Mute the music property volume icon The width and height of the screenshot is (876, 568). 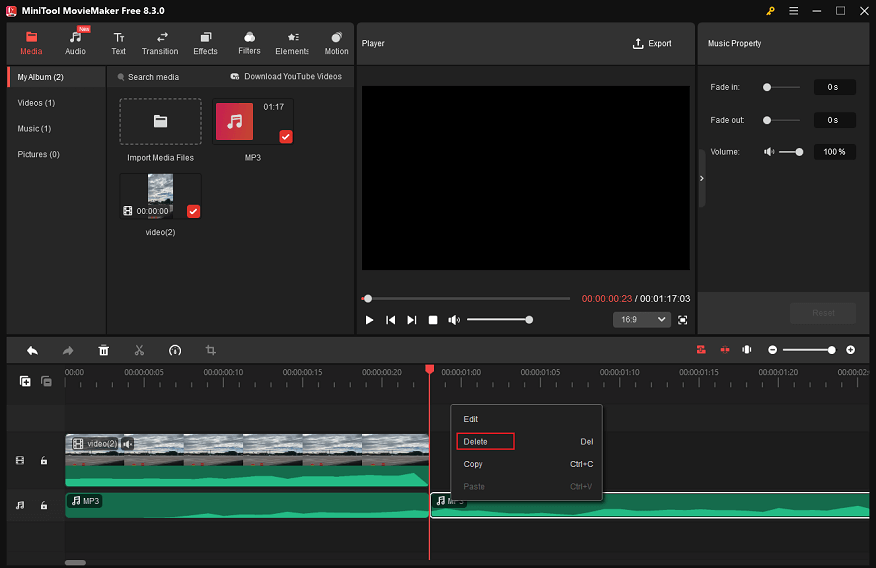pyautogui.click(x=769, y=152)
